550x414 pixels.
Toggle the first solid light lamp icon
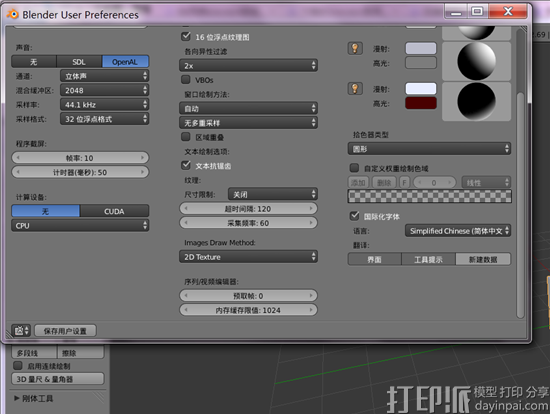pyautogui.click(x=355, y=48)
